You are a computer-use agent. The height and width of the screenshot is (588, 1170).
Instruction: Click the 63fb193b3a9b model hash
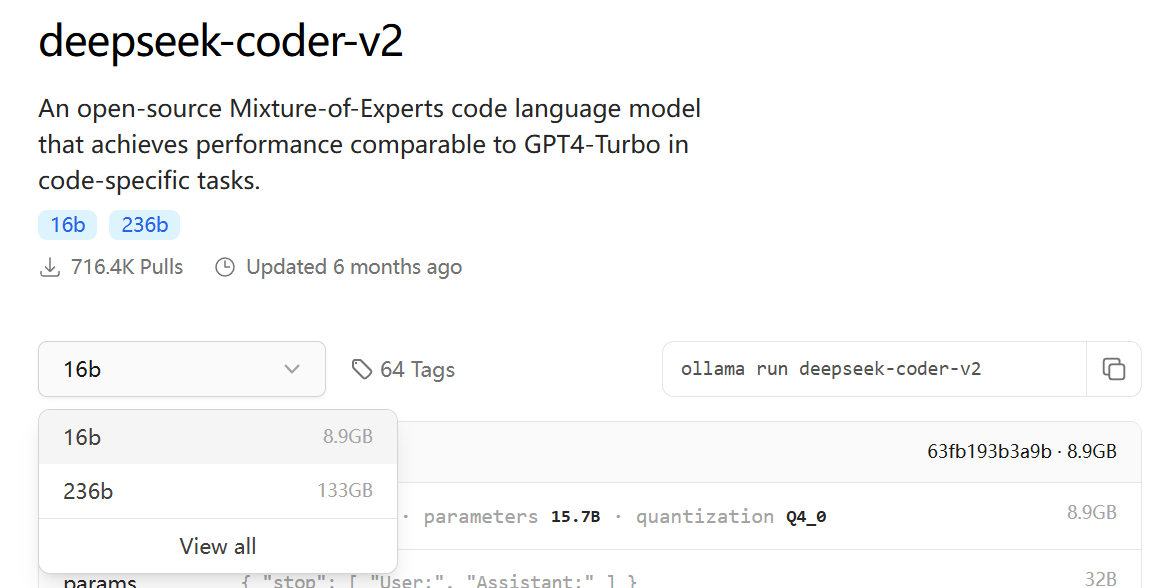coord(989,451)
